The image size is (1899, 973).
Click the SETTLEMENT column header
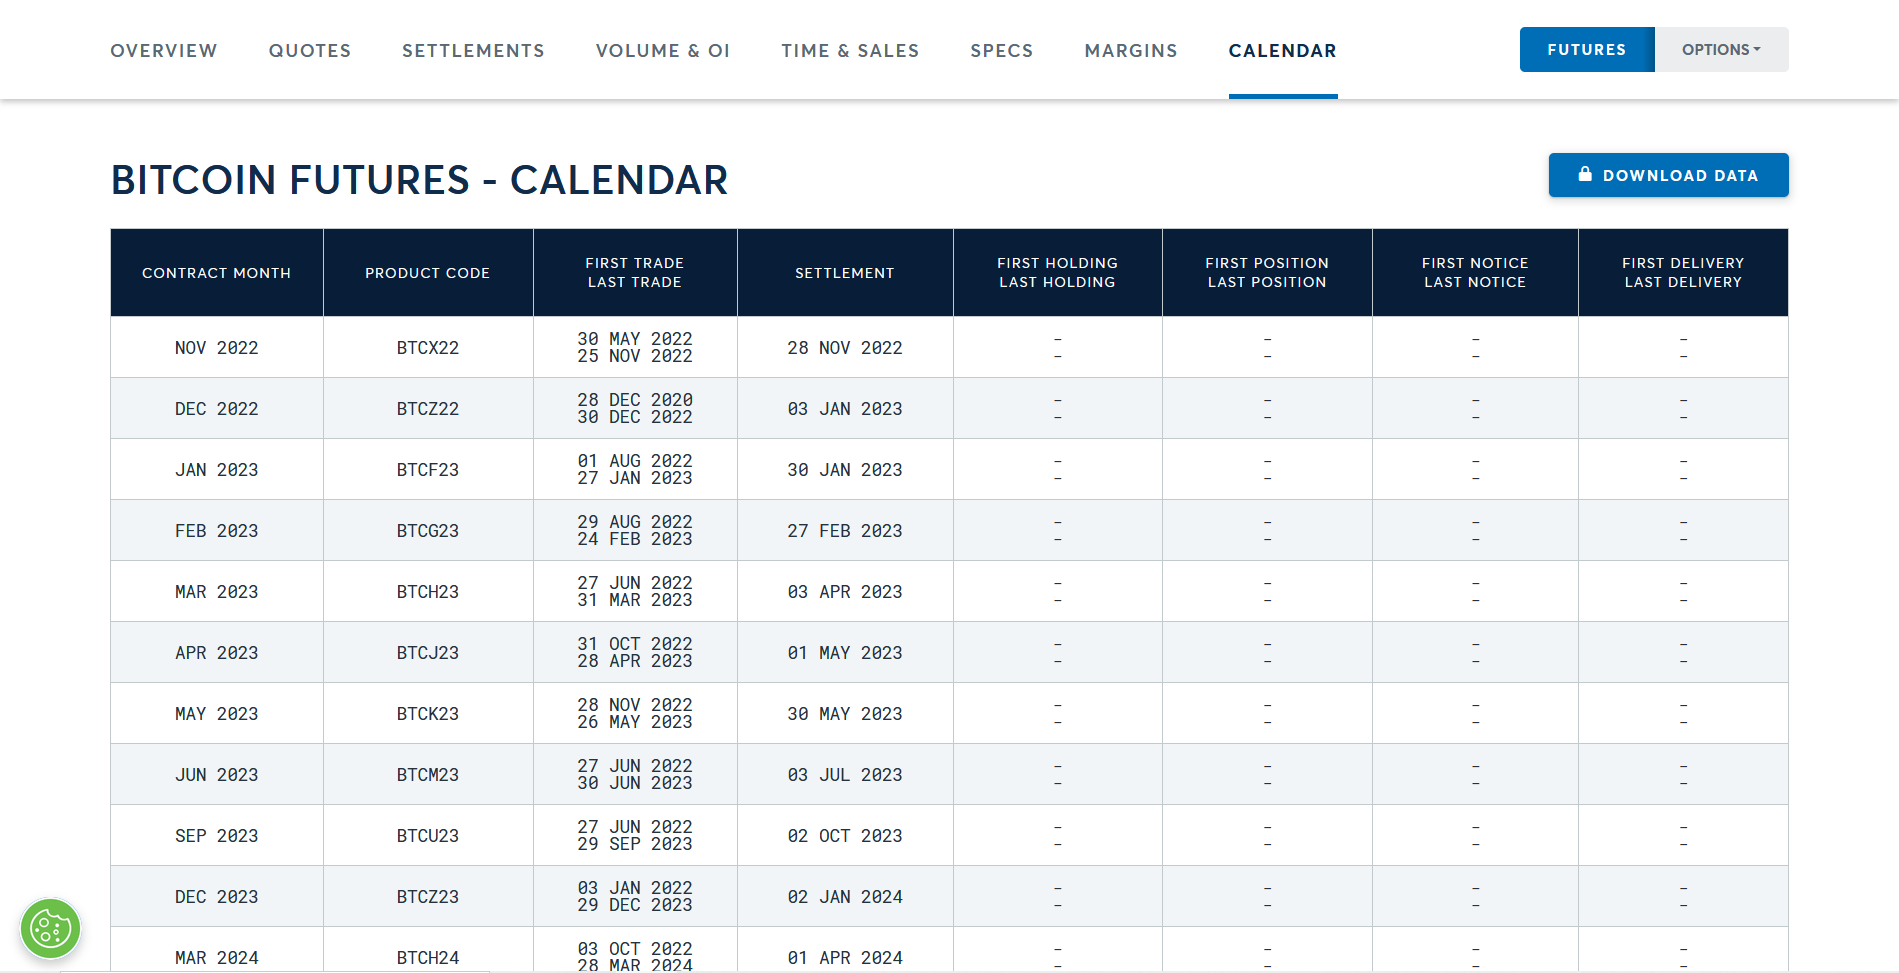(844, 272)
